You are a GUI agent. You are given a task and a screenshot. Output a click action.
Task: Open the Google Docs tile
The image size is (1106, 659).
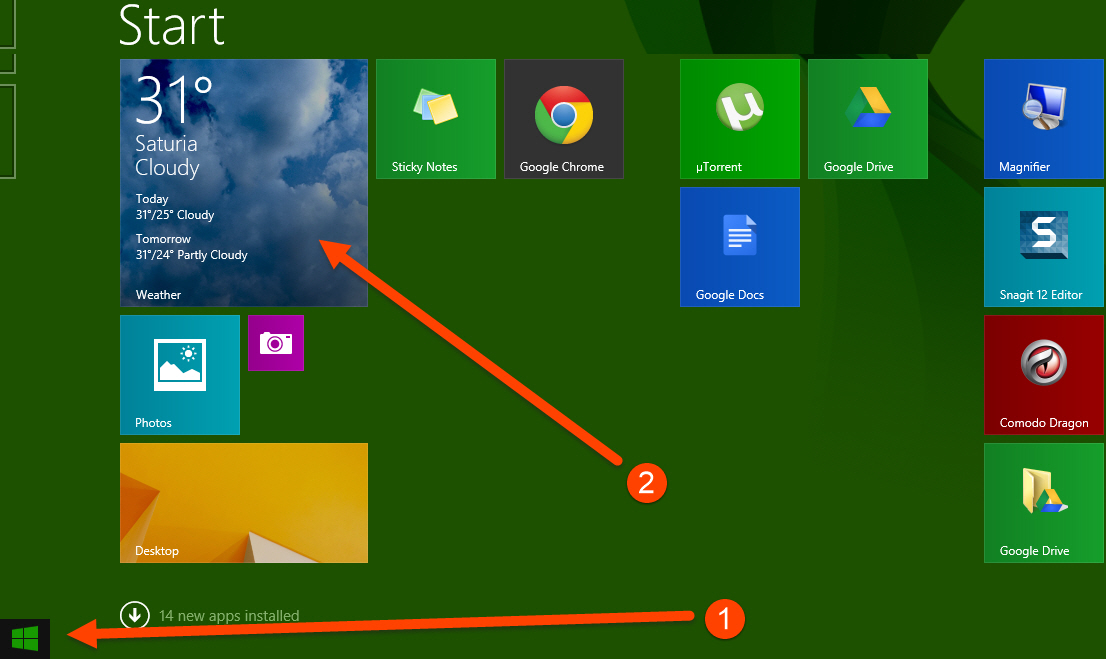(x=739, y=246)
